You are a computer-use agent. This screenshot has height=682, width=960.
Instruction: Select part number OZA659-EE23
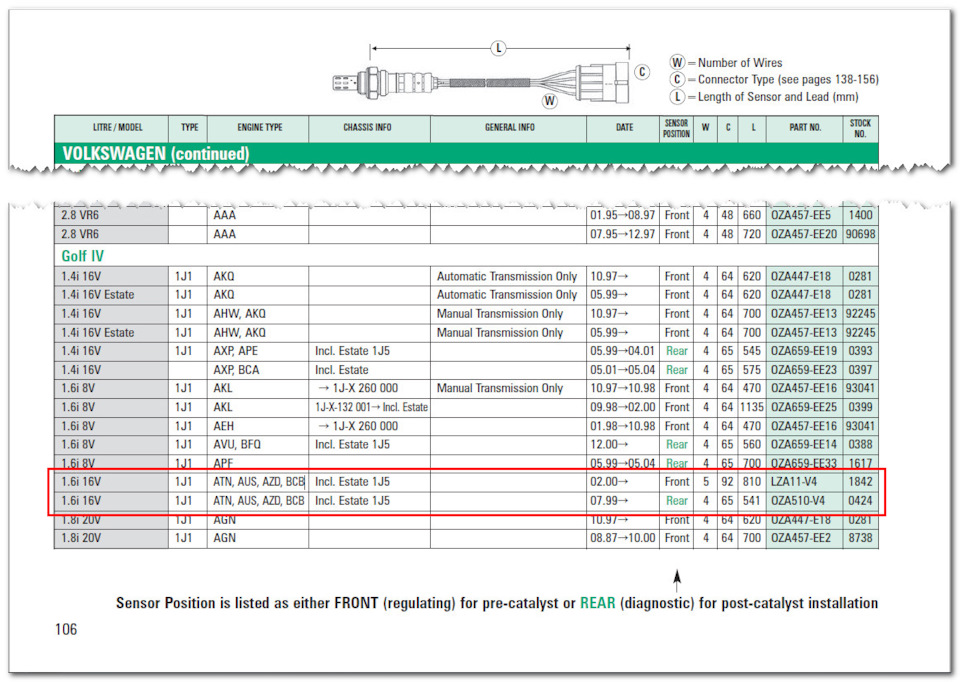(804, 370)
